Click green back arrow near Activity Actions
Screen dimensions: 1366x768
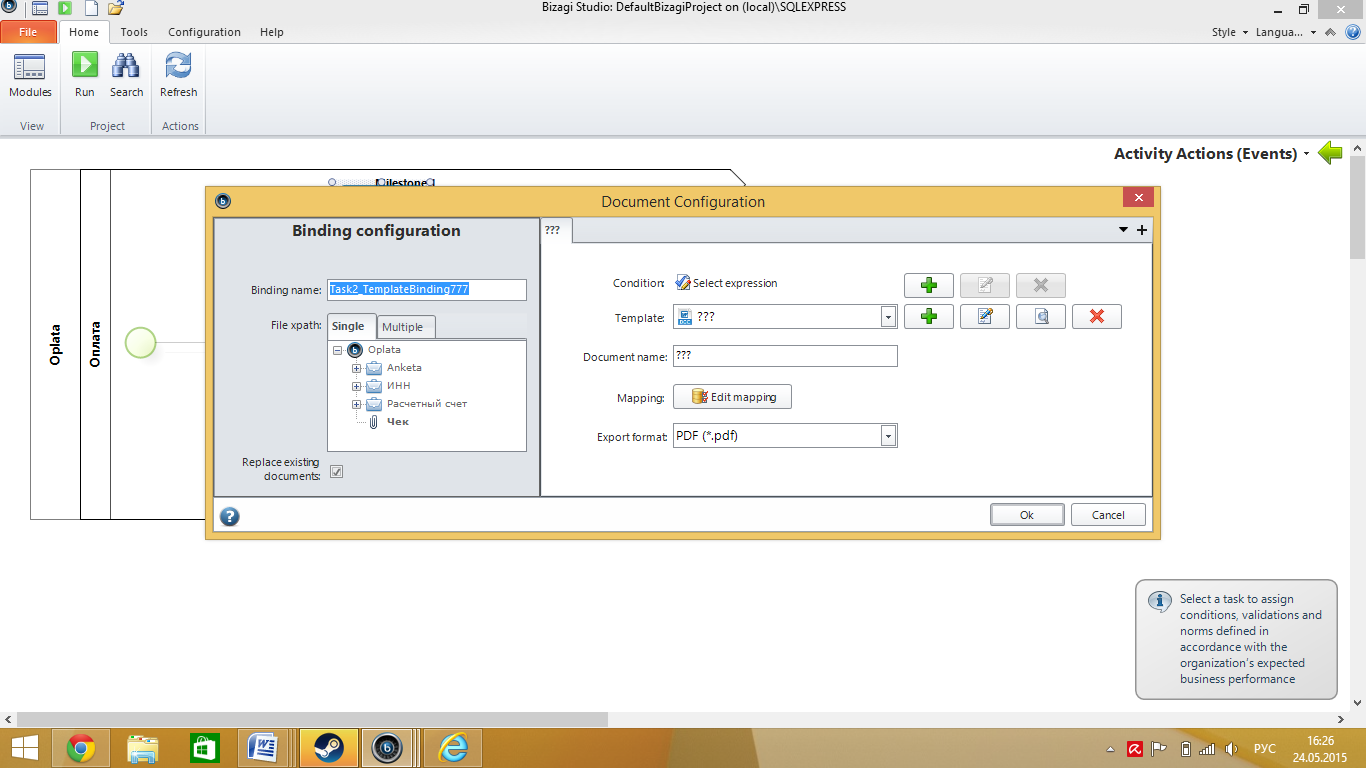pyautogui.click(x=1330, y=153)
